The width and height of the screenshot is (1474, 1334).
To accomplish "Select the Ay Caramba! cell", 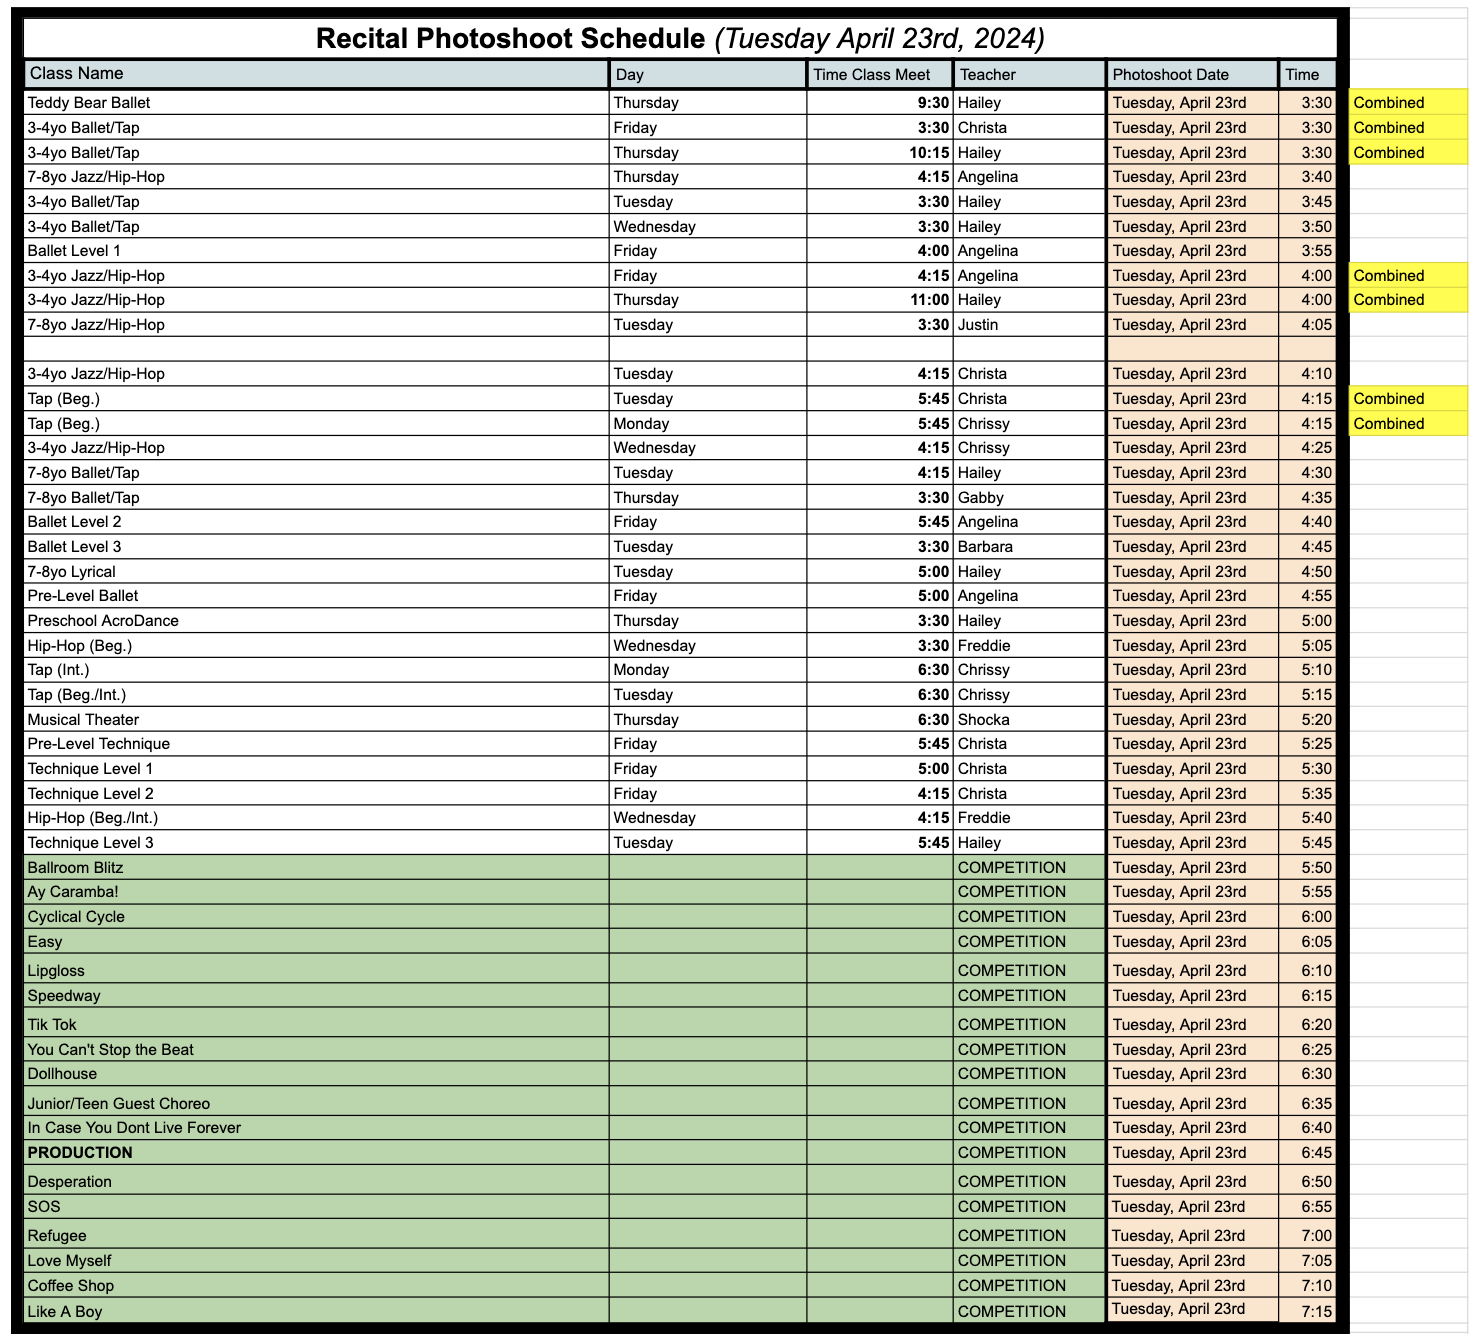I will coord(317,892).
